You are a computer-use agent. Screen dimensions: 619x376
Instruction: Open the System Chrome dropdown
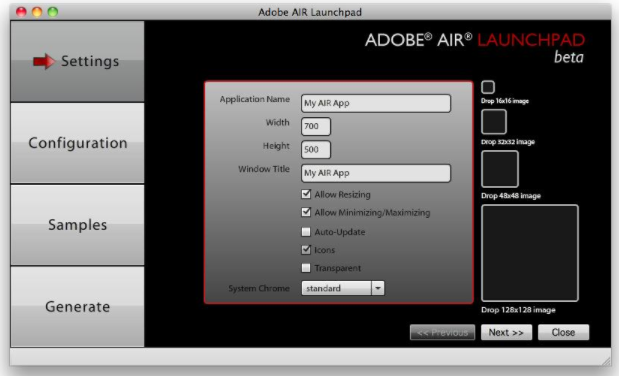tap(343, 288)
